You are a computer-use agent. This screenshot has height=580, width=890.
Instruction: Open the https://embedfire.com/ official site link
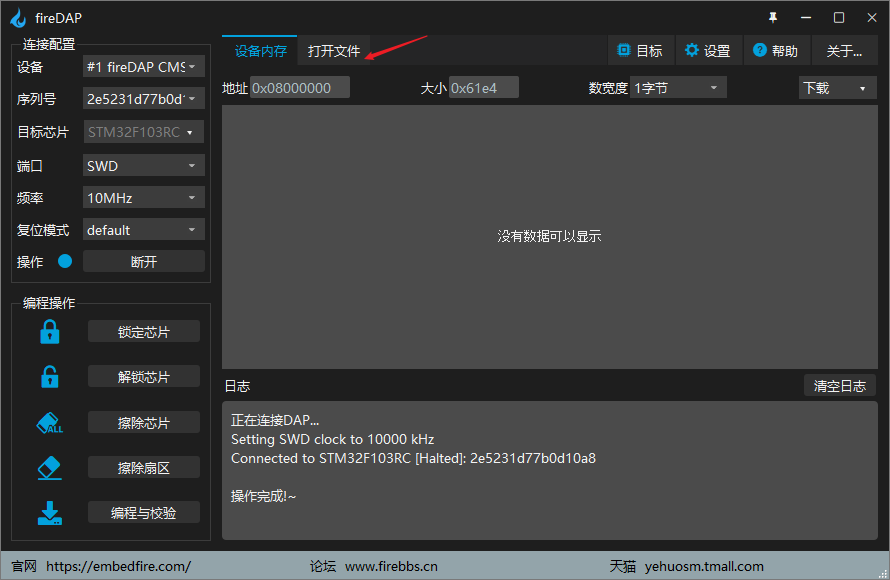[x=118, y=566]
